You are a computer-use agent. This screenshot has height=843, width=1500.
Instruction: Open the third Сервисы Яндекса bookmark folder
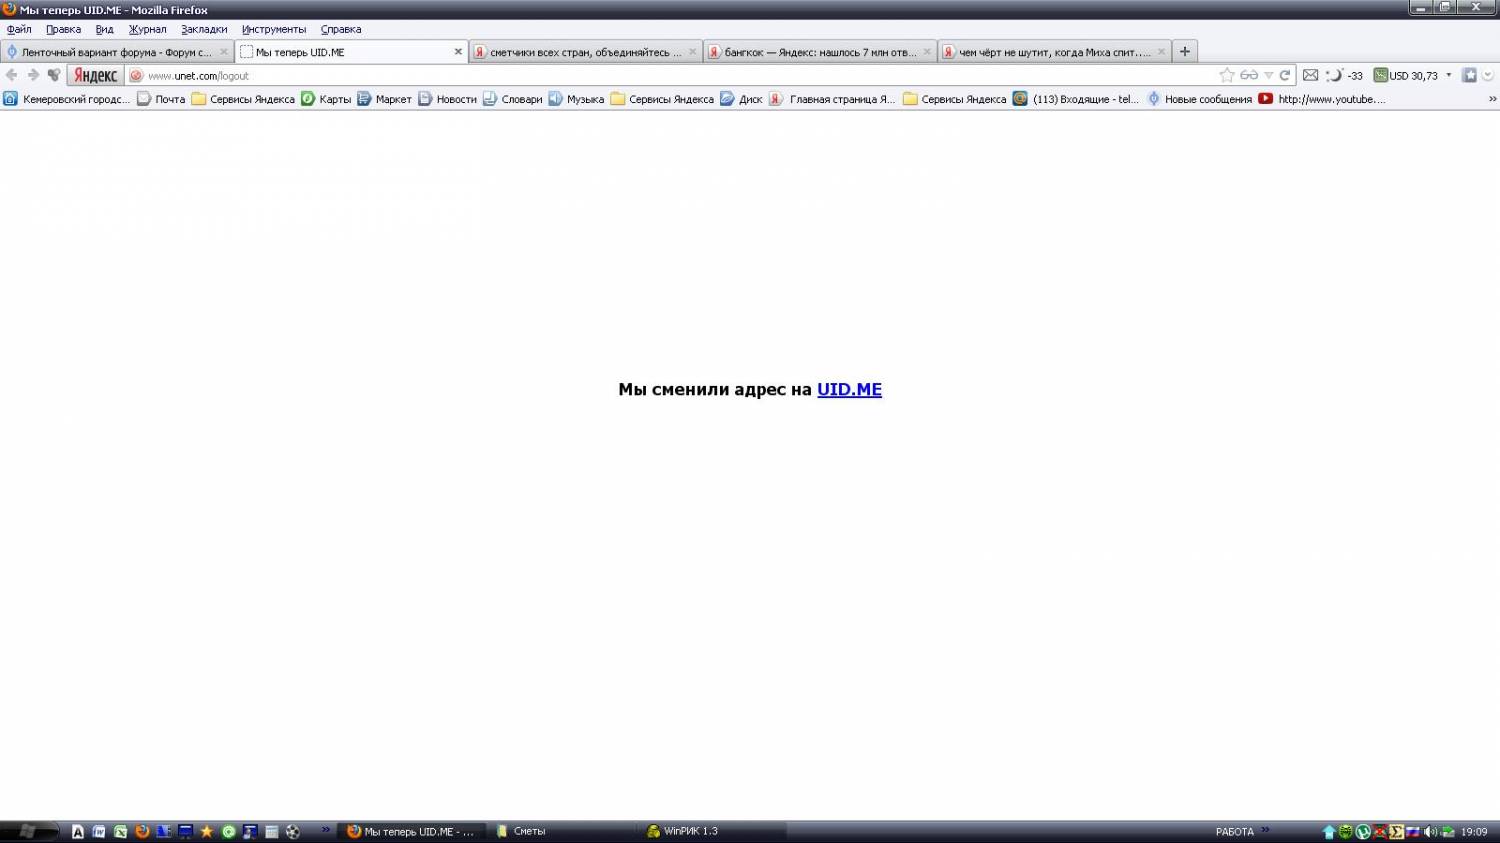[x=955, y=99]
